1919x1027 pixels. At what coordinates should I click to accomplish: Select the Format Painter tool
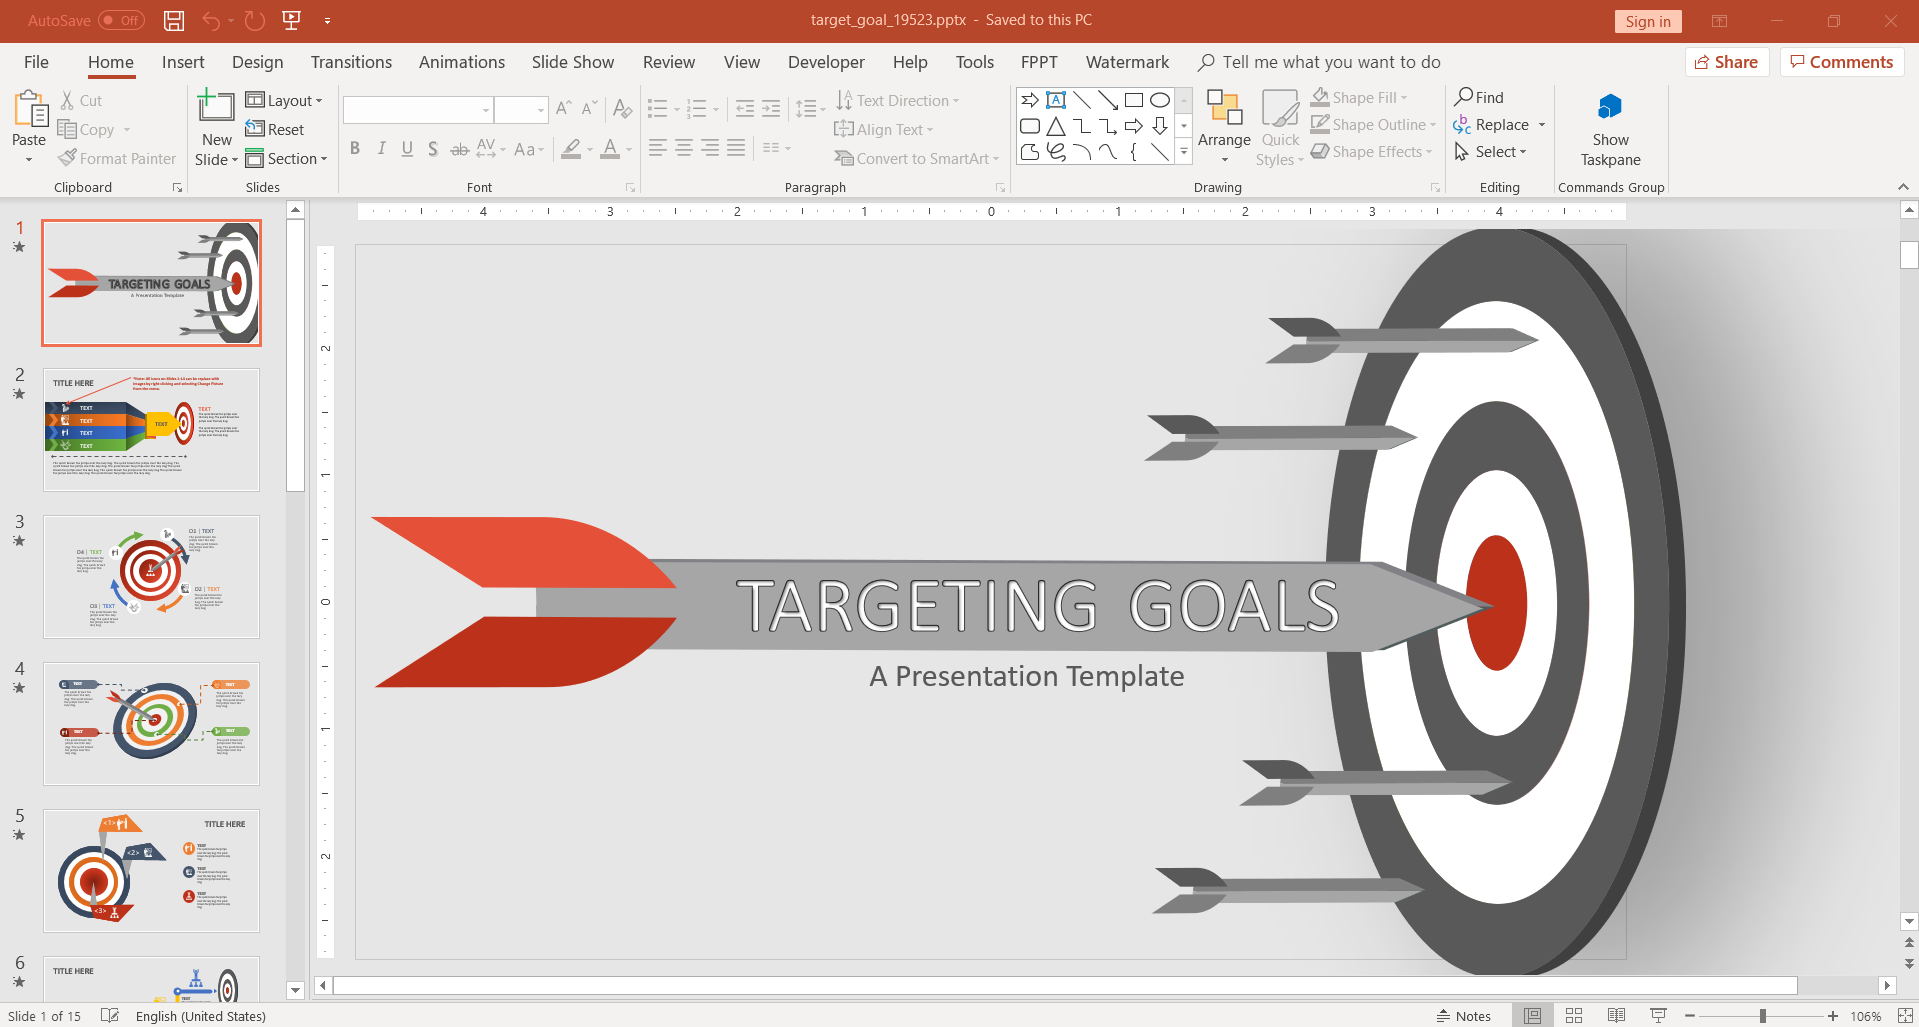point(117,158)
